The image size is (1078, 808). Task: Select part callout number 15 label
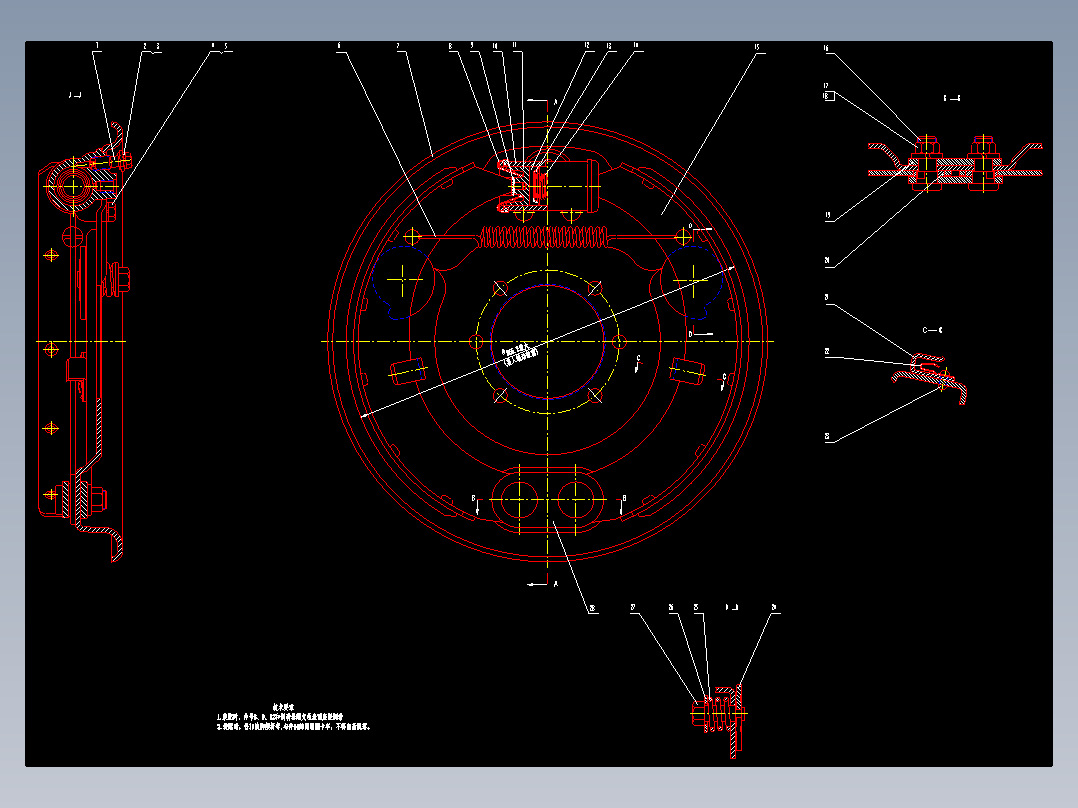(x=757, y=47)
